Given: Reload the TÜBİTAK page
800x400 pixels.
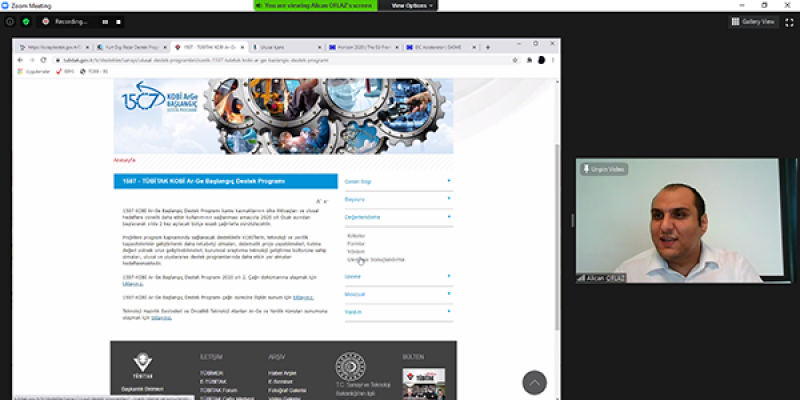Looking at the screenshot, I should pos(43,60).
